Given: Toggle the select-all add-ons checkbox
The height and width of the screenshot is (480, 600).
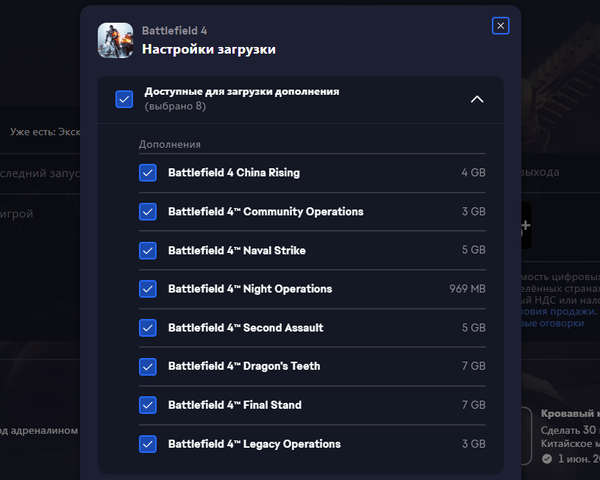Looking at the screenshot, I should (124, 99).
